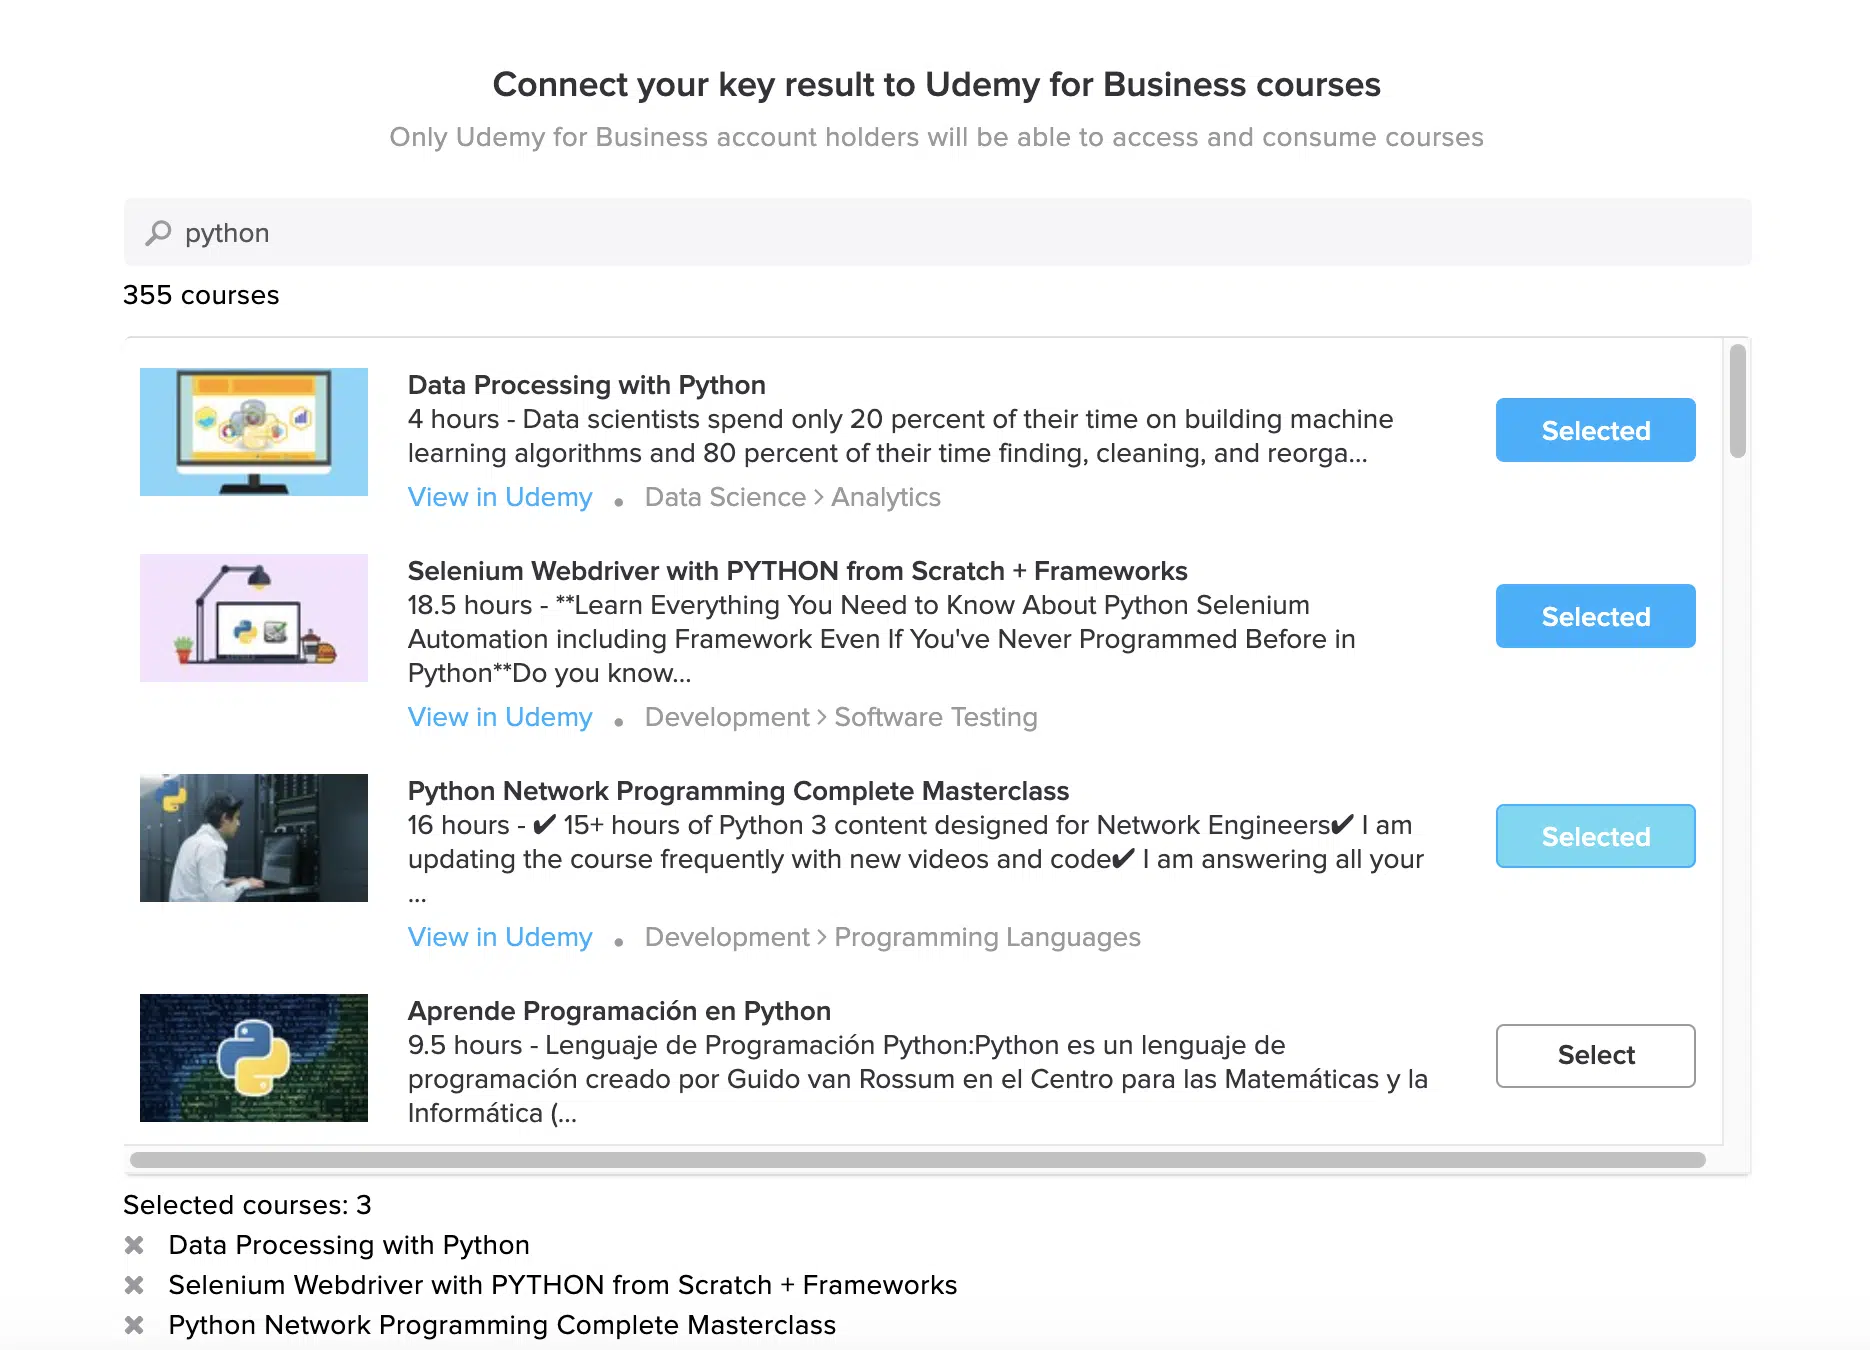Click the Aprende Programación en Python title
Viewport: 1870px width, 1350px height.
click(620, 1011)
